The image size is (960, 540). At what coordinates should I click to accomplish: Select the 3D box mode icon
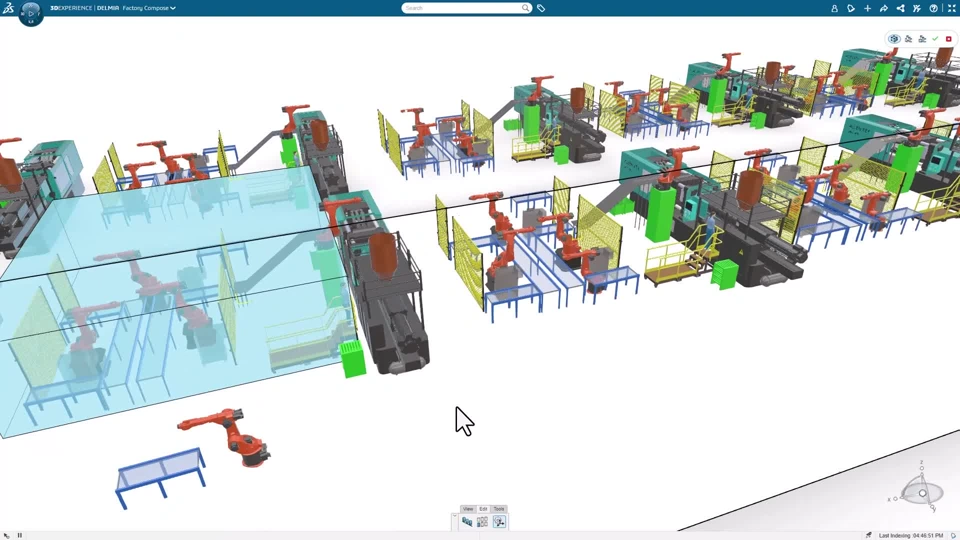(894, 39)
